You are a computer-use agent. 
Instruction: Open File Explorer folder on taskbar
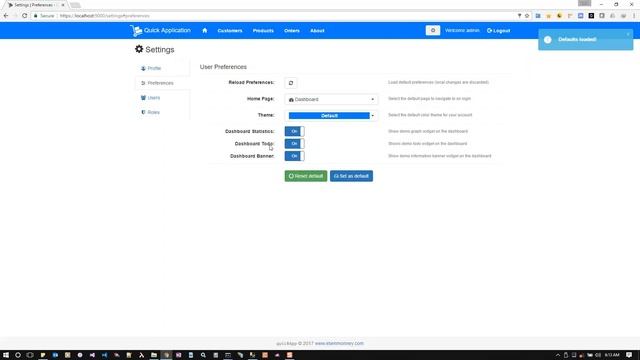(154, 355)
